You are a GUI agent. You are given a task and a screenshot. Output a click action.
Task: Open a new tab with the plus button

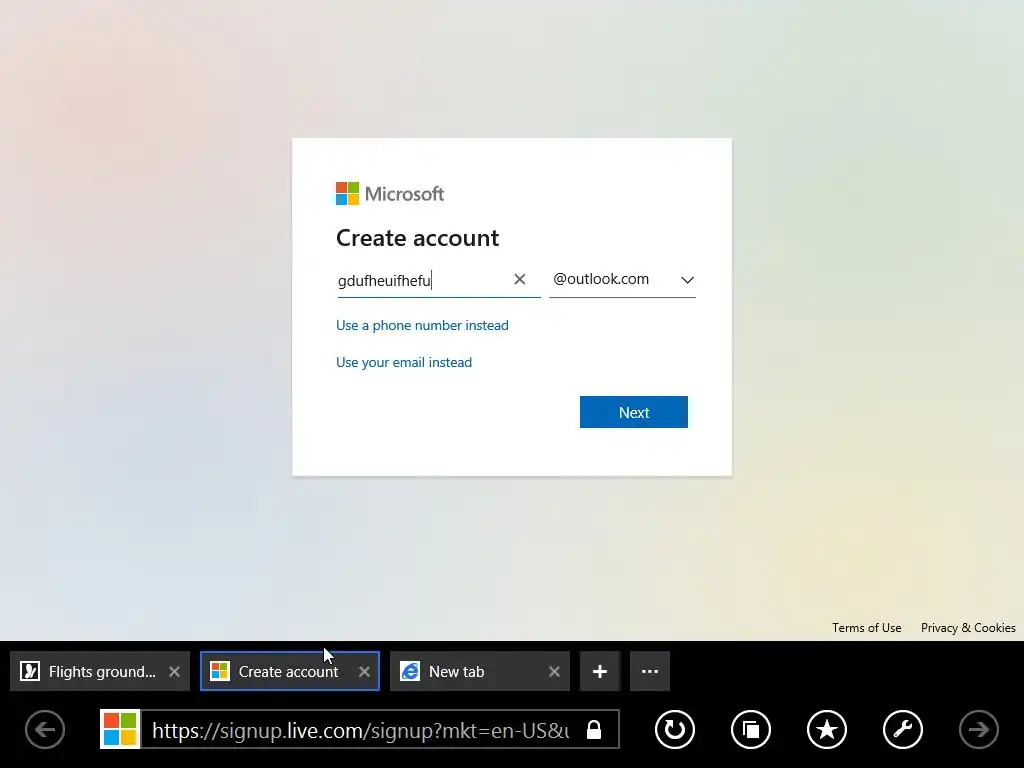tap(600, 671)
